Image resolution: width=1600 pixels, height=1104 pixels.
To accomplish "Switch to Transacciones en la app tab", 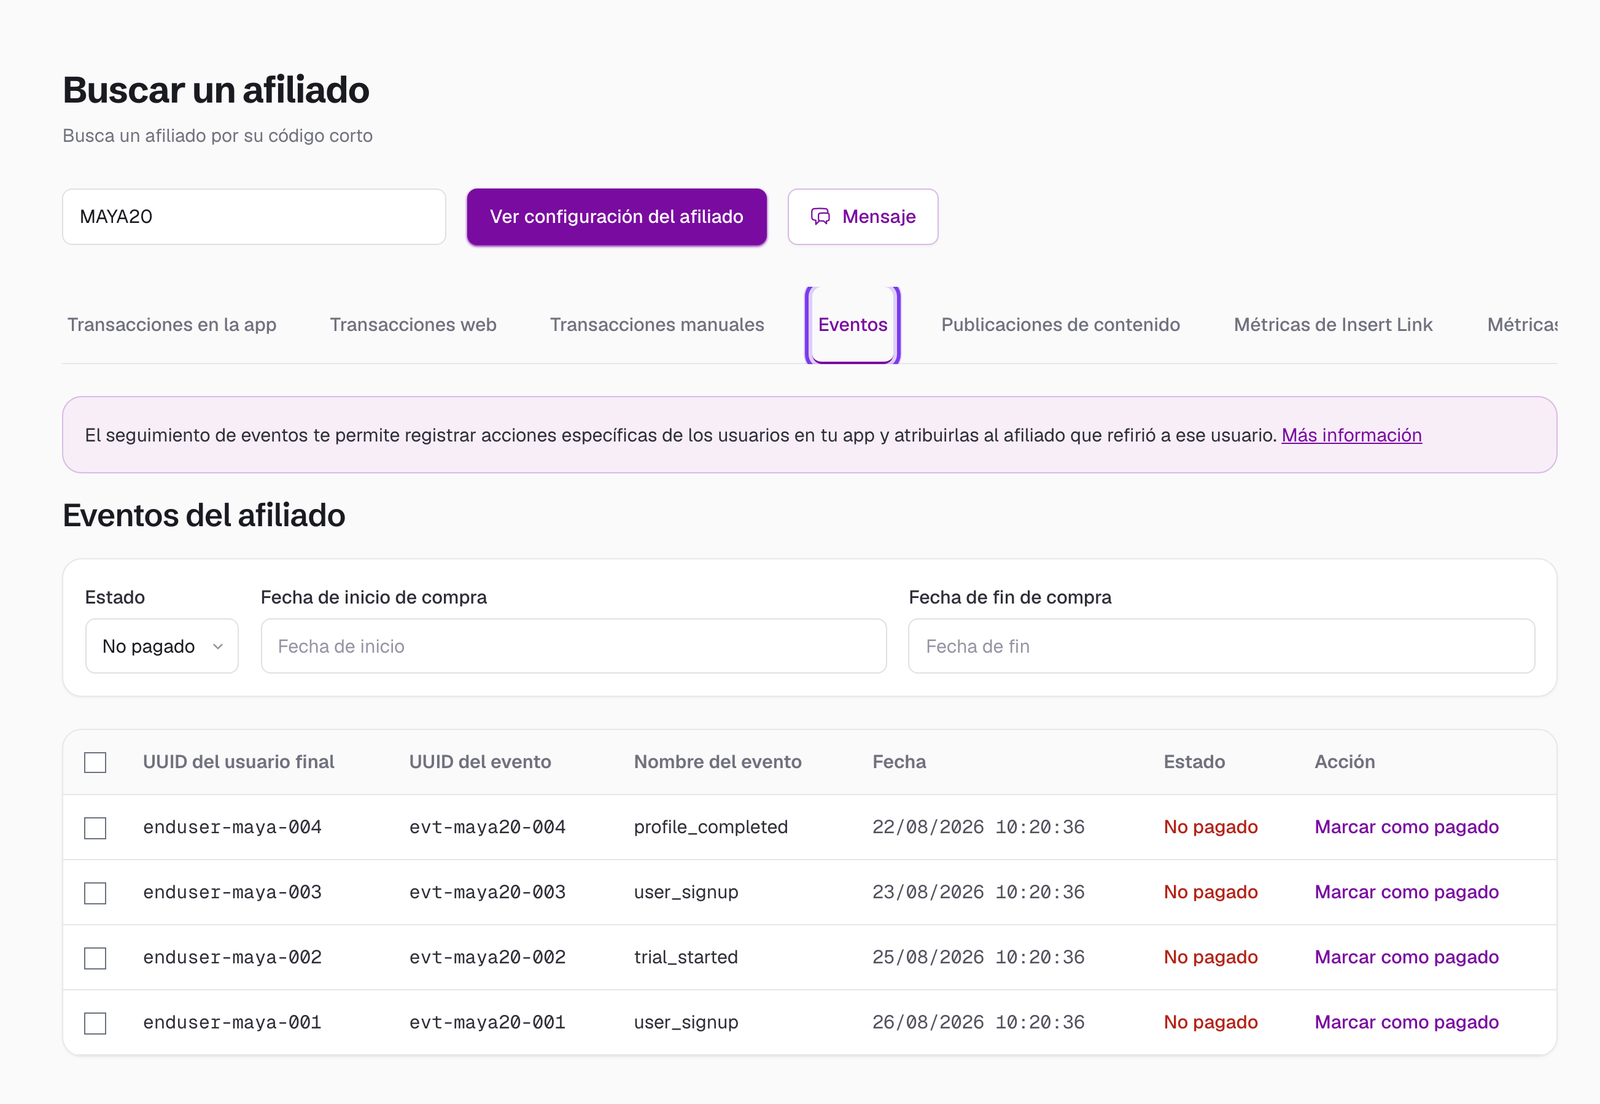I will click(x=172, y=325).
